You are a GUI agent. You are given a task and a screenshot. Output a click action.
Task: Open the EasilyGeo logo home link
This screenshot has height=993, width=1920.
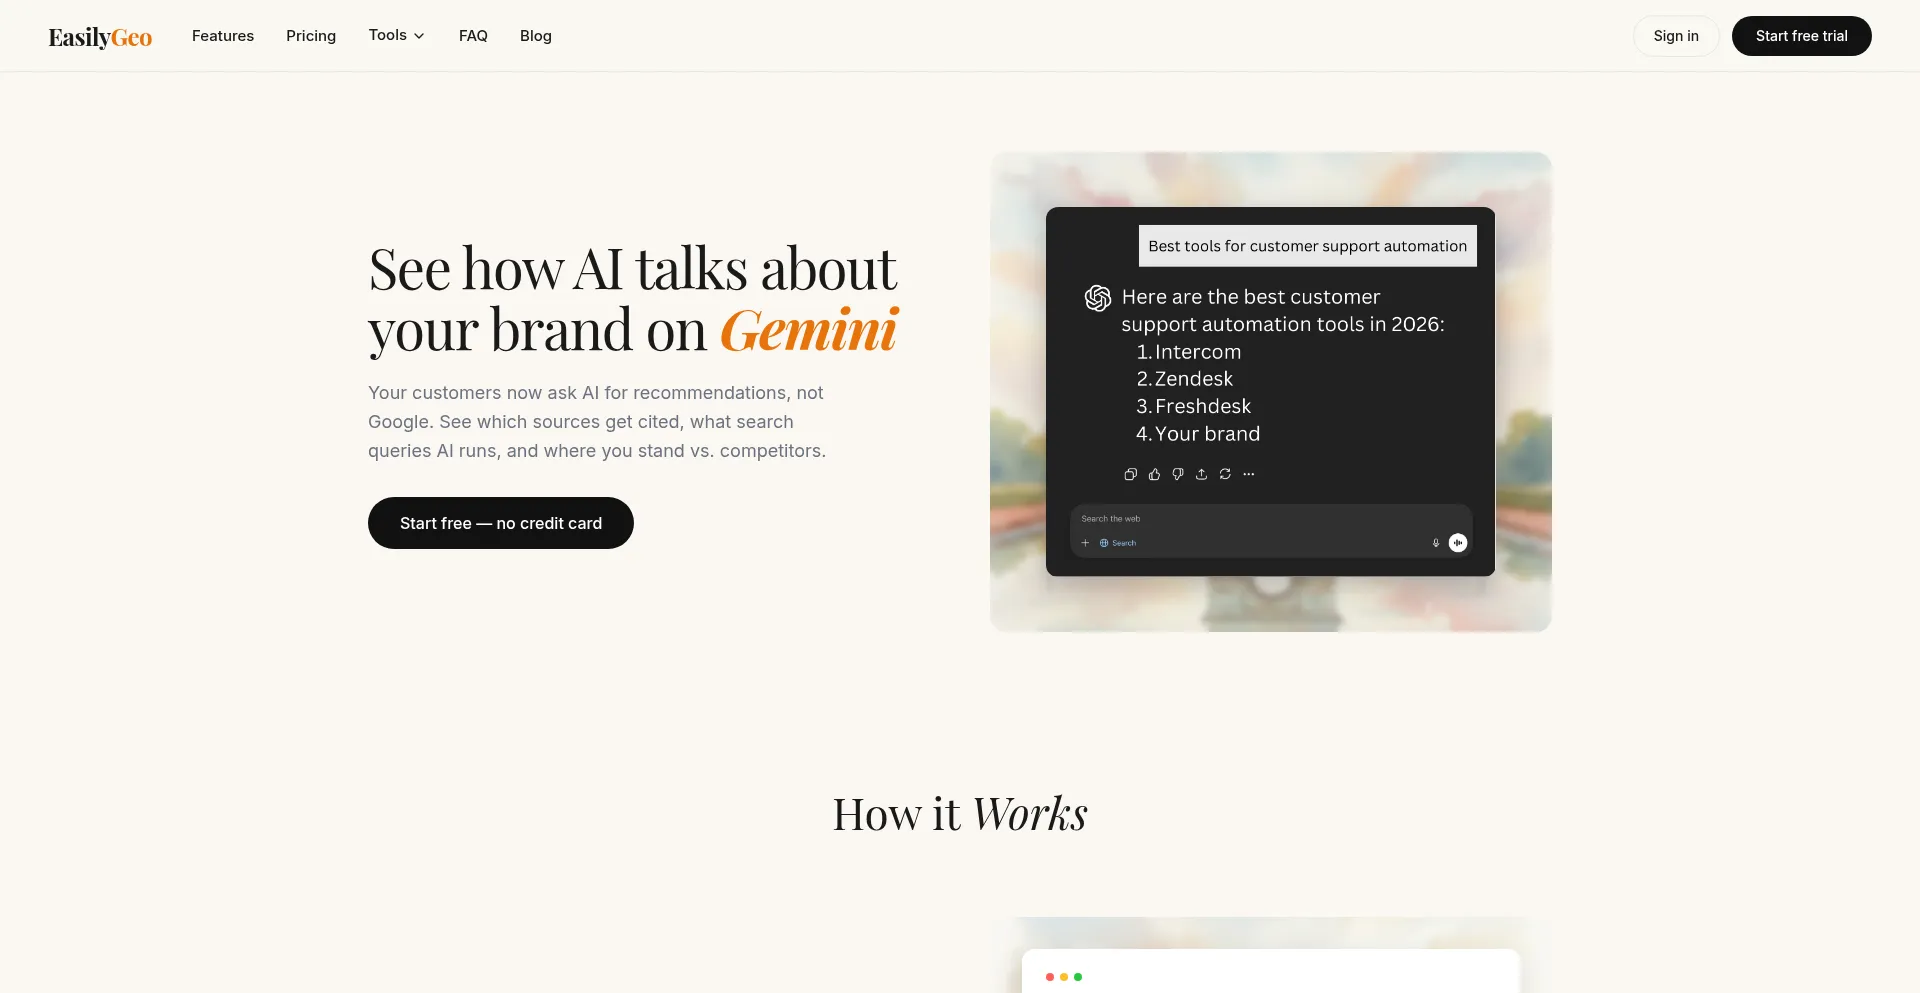[x=100, y=37]
